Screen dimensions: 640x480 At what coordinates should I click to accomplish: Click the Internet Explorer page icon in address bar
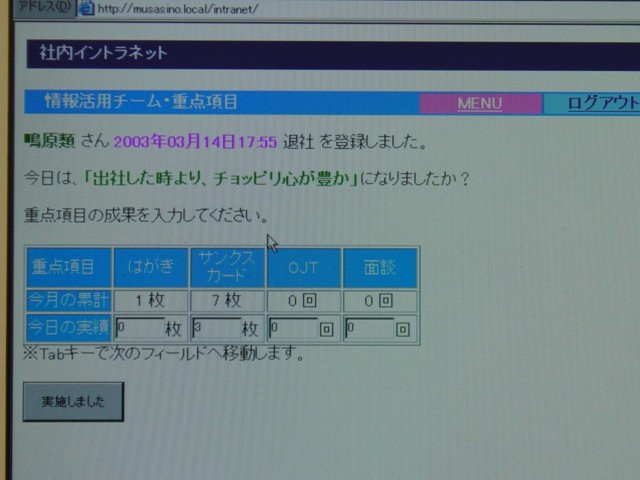click(x=86, y=8)
